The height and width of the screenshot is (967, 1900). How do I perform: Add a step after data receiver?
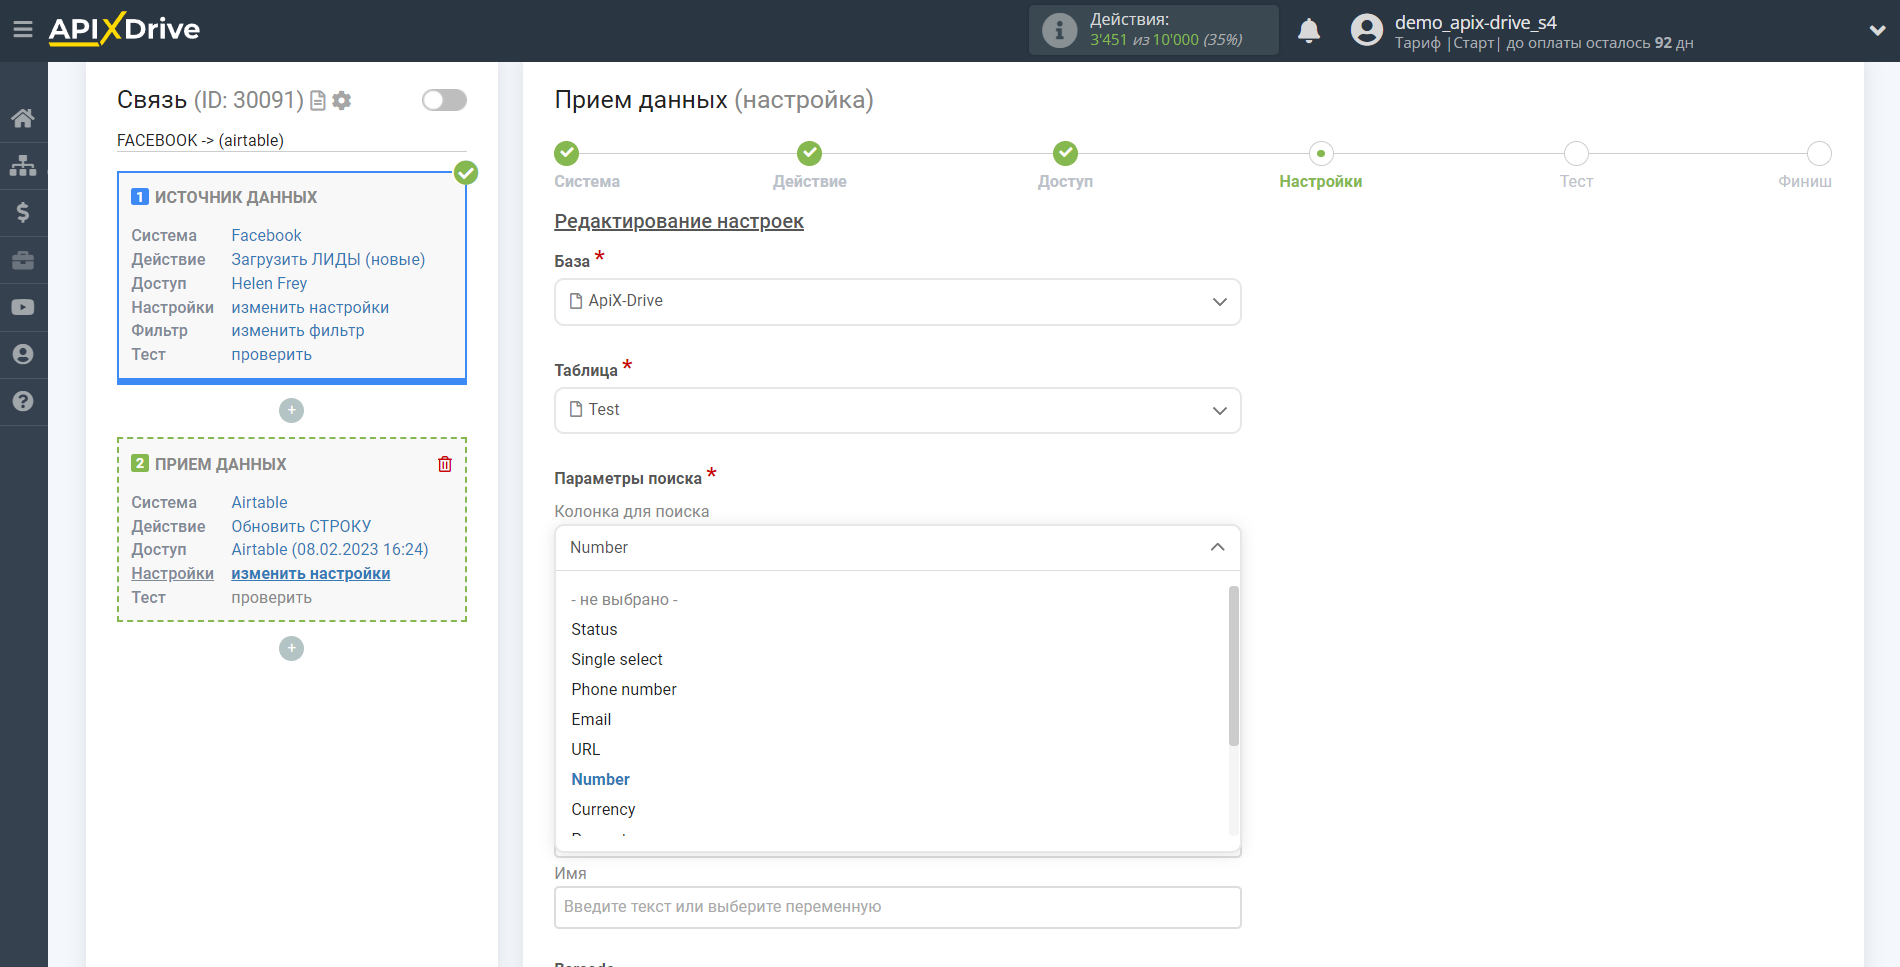point(291,648)
